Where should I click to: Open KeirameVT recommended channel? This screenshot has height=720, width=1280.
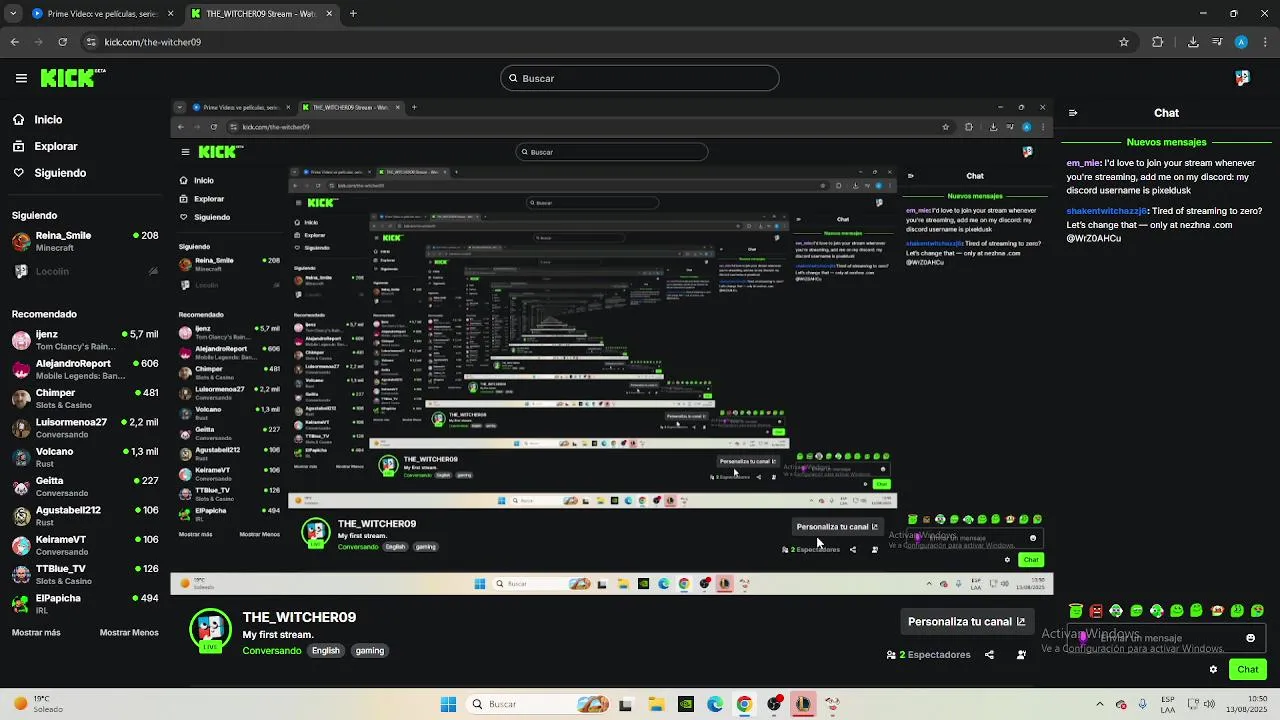pos(85,545)
